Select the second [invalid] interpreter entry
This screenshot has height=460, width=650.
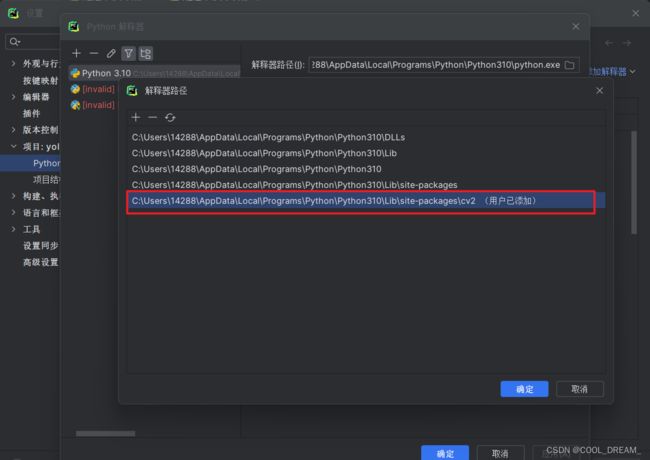click(93, 105)
